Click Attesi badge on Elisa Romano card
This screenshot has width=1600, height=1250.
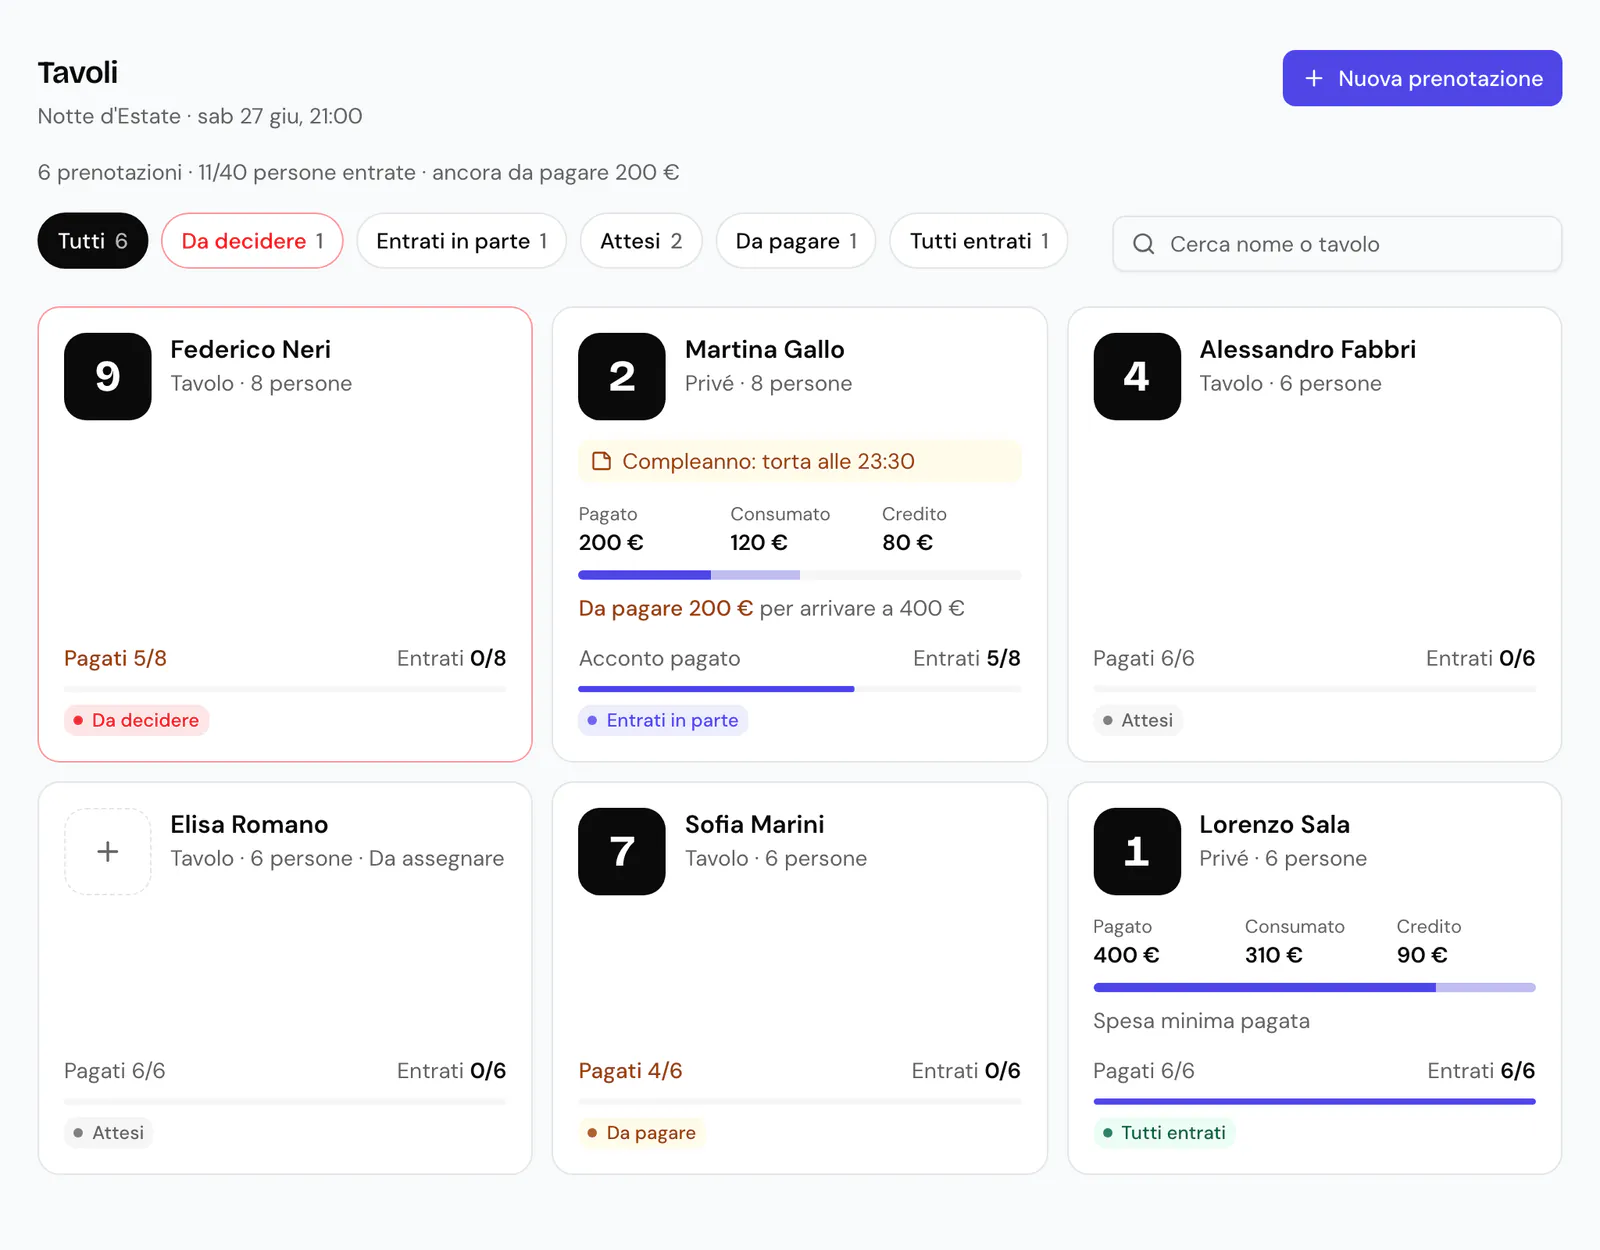pos(108,1133)
